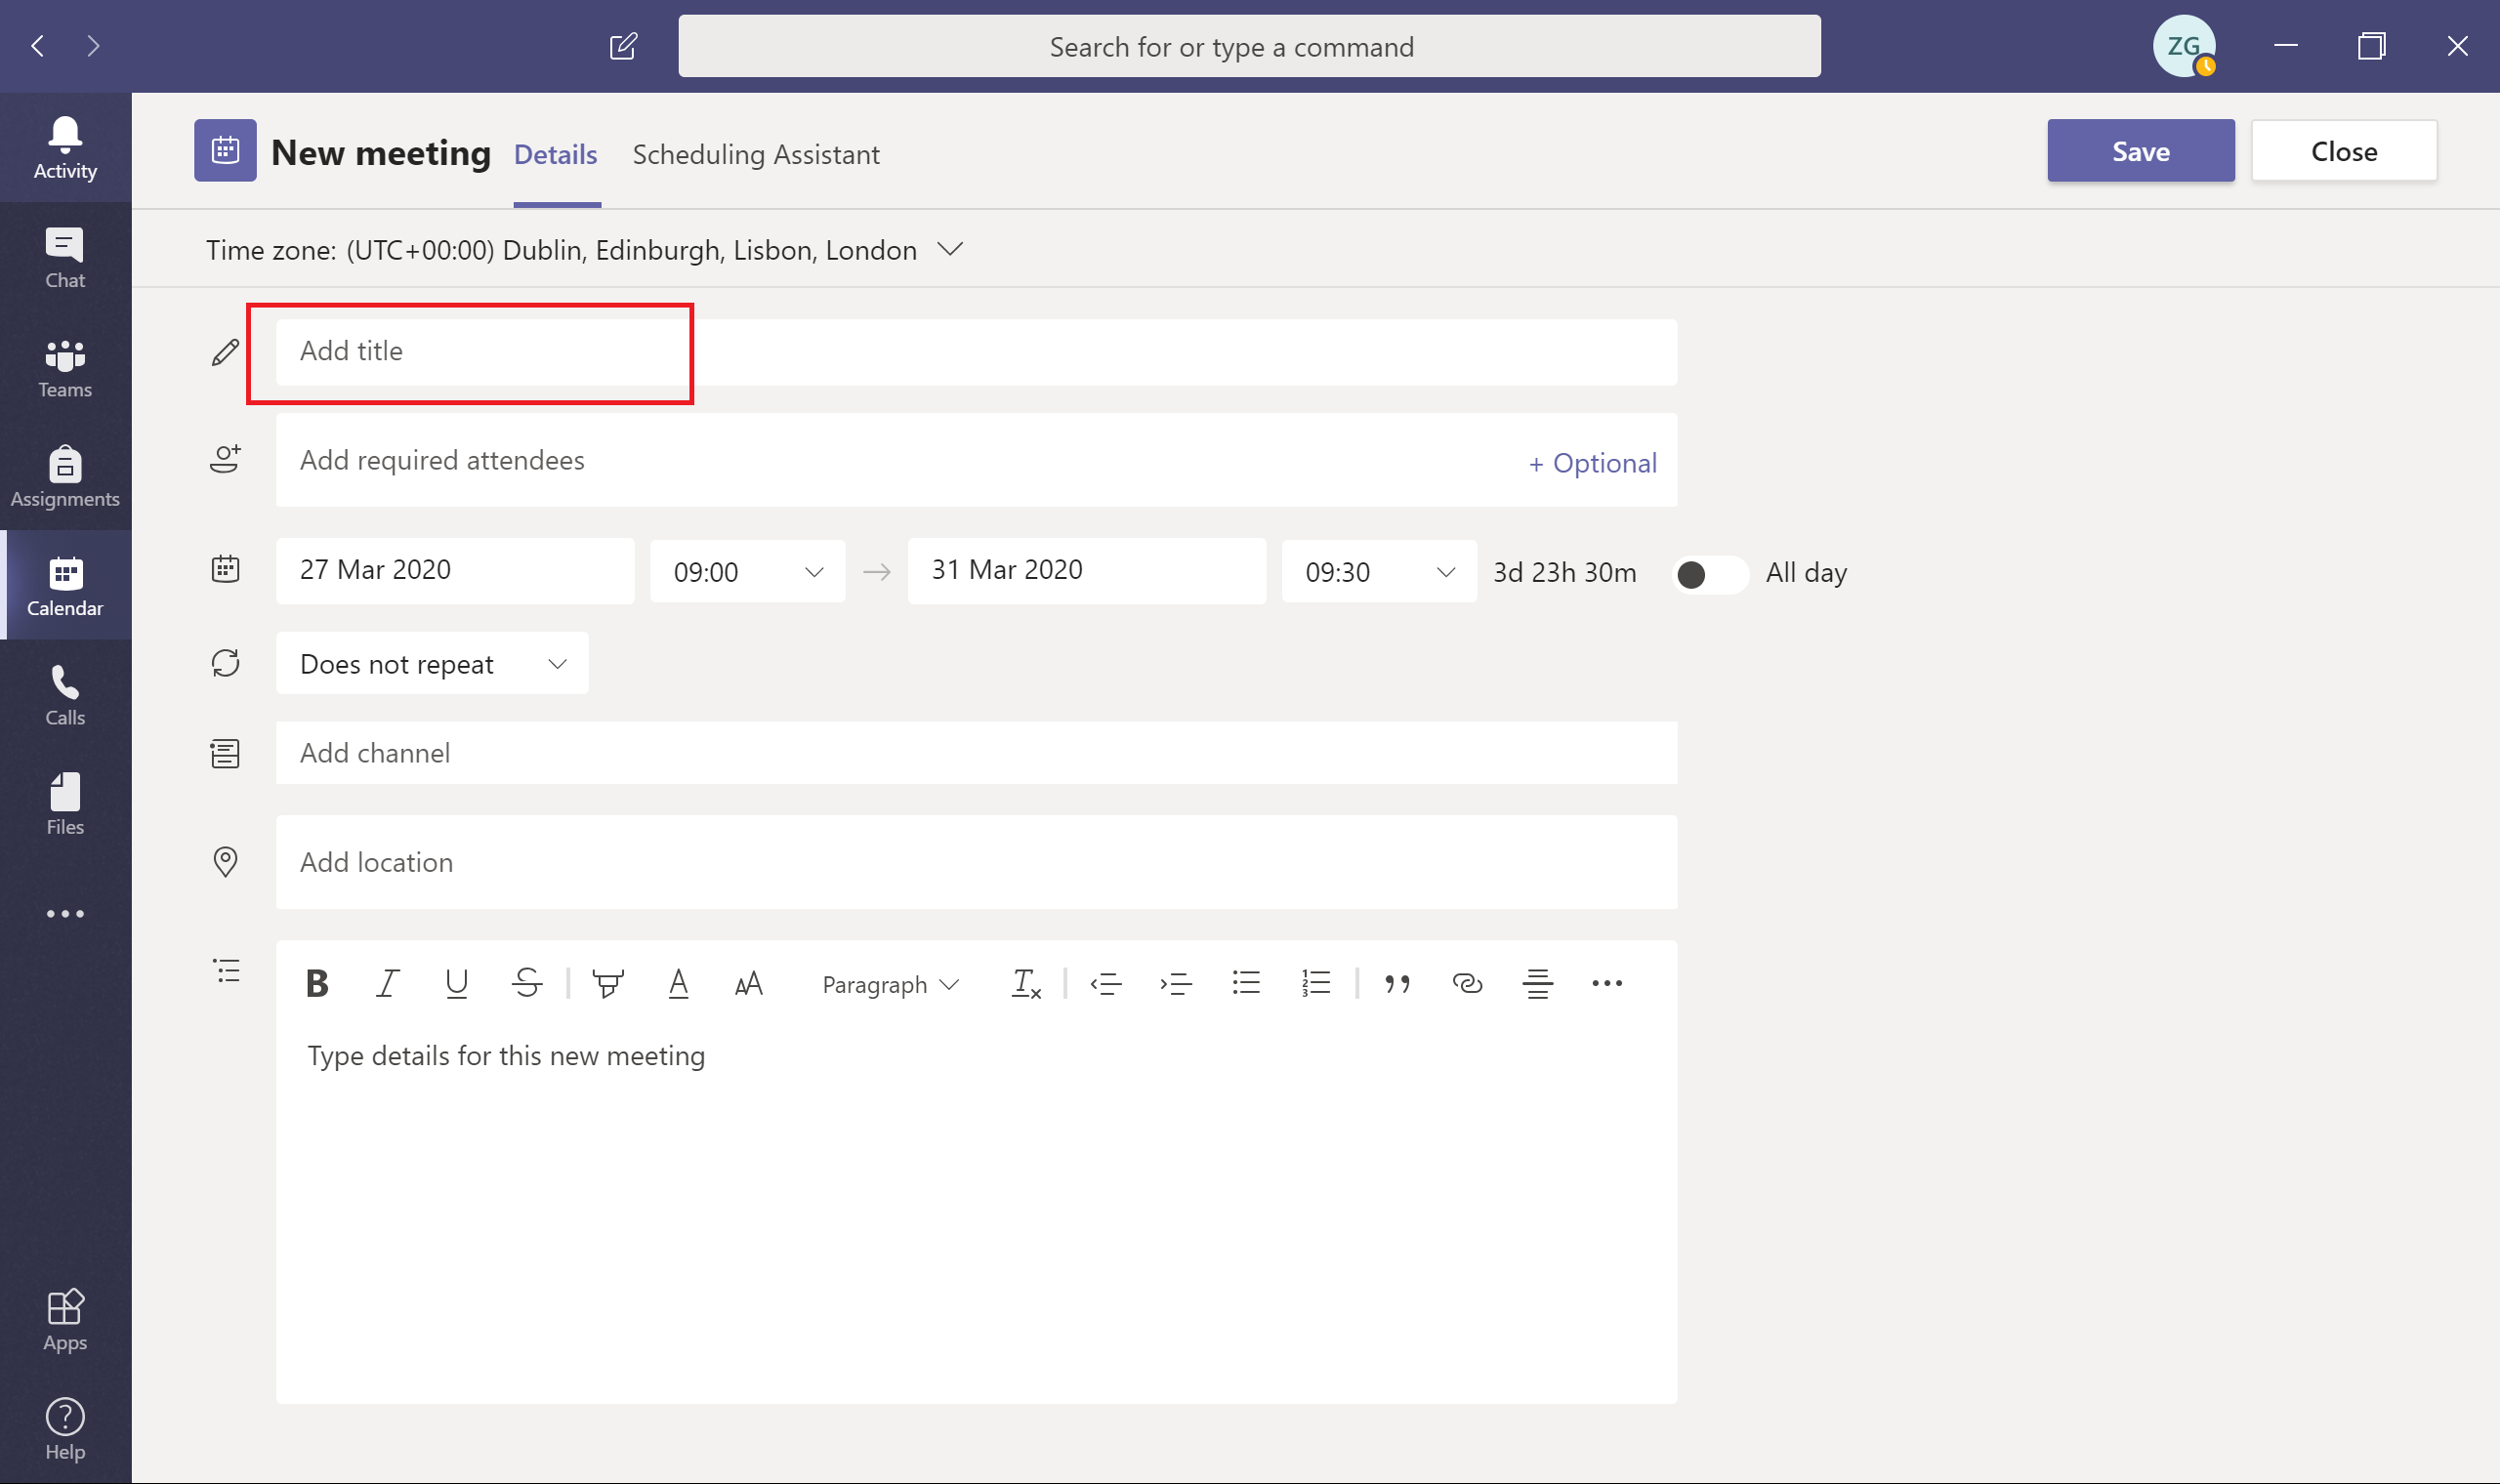
Task: Open Calls in the sidebar
Action: click(x=65, y=695)
